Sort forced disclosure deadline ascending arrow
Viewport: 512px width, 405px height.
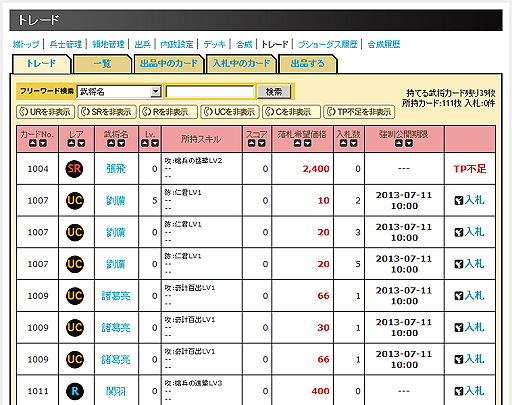tap(399, 143)
